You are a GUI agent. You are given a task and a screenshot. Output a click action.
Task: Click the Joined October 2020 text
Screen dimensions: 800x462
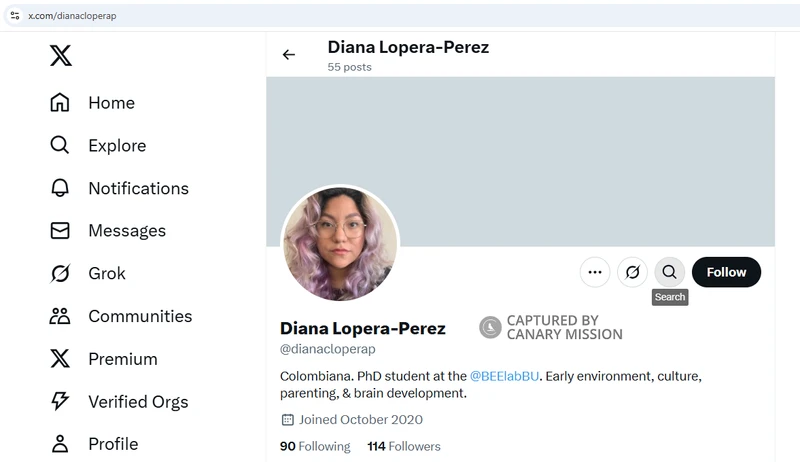click(361, 419)
